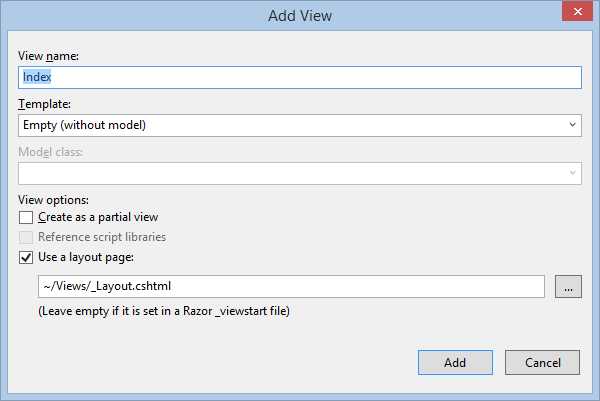Image resolution: width=600 pixels, height=401 pixels.
Task: Click the Model class label
Action: (51, 152)
